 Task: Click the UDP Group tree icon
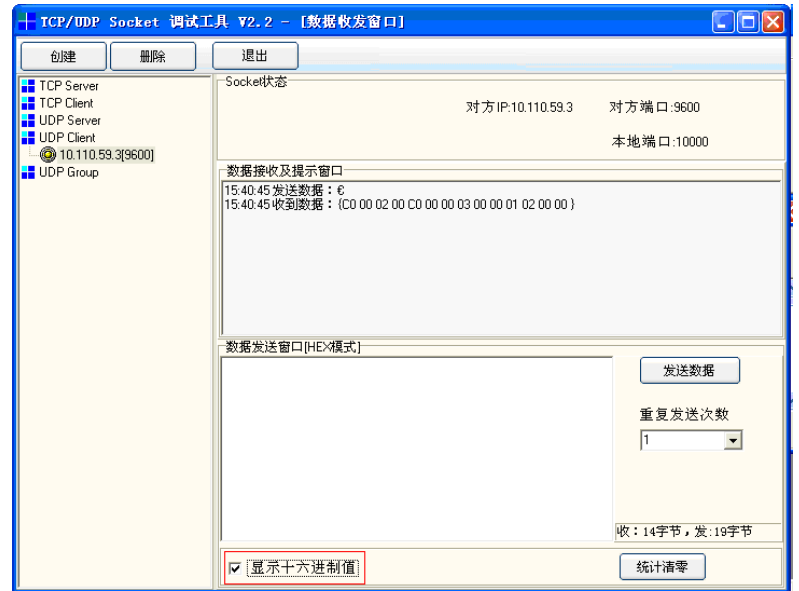coord(28,172)
